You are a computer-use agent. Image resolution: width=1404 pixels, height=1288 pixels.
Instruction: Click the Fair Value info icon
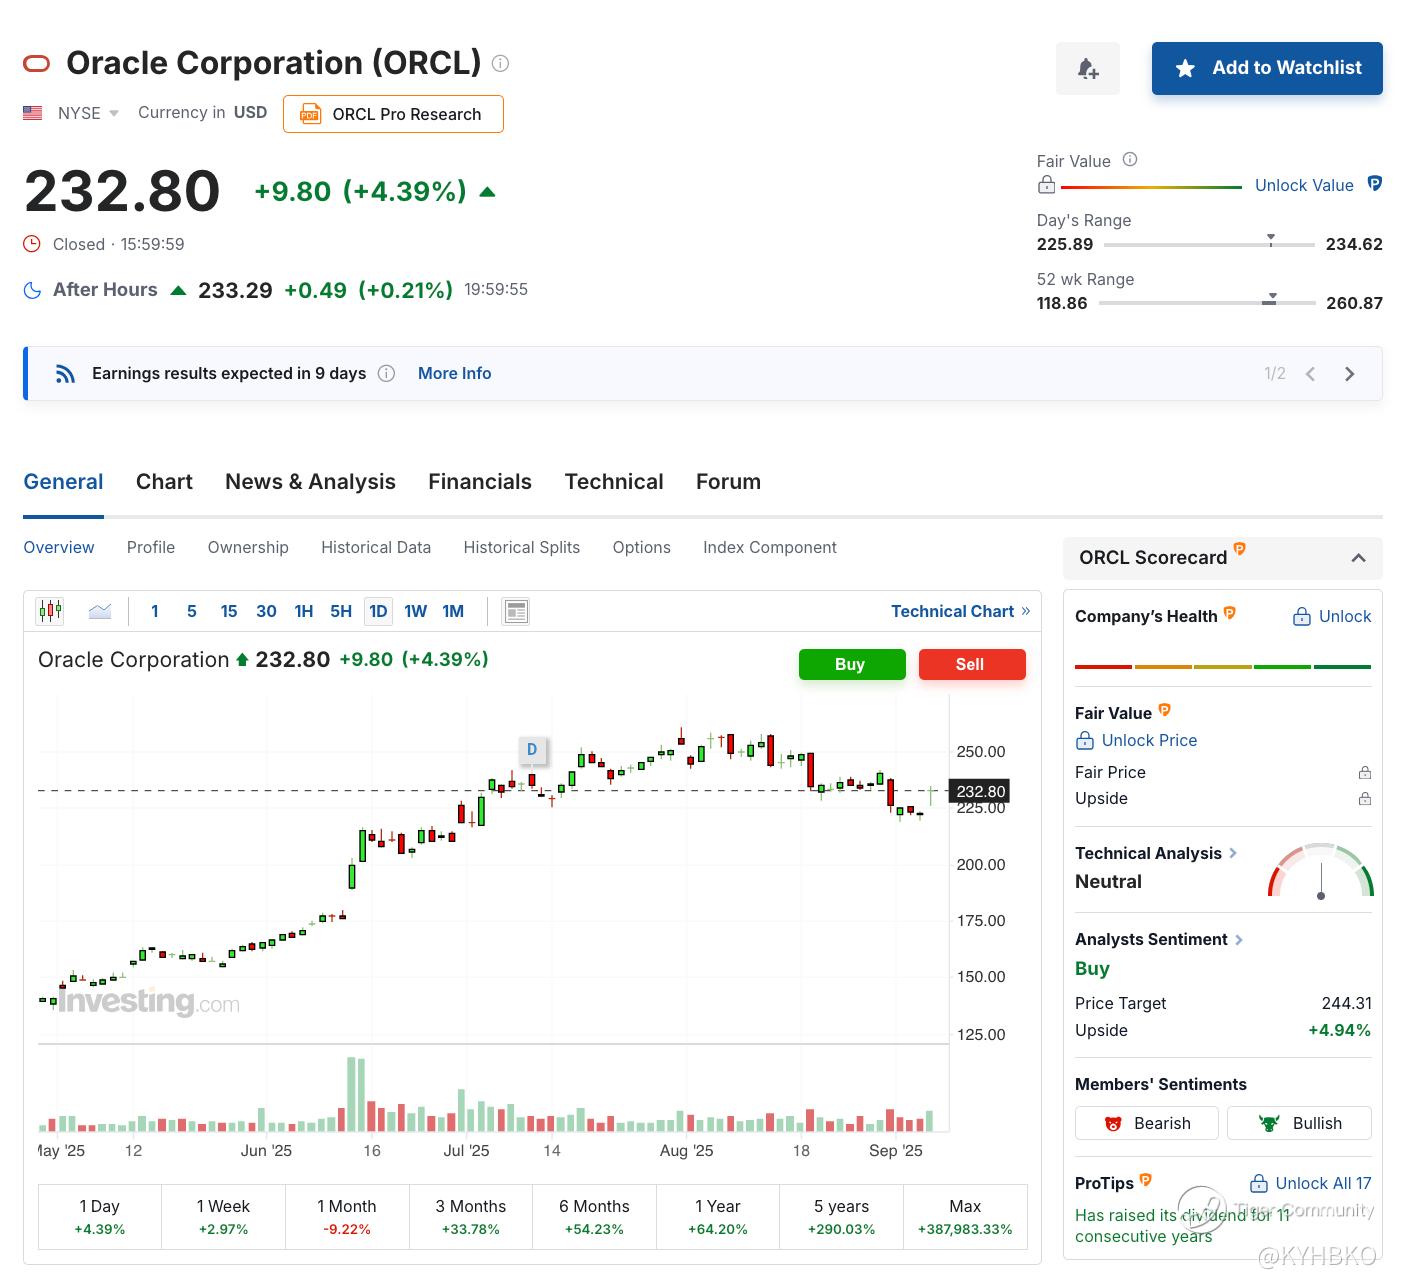pyautogui.click(x=1130, y=160)
